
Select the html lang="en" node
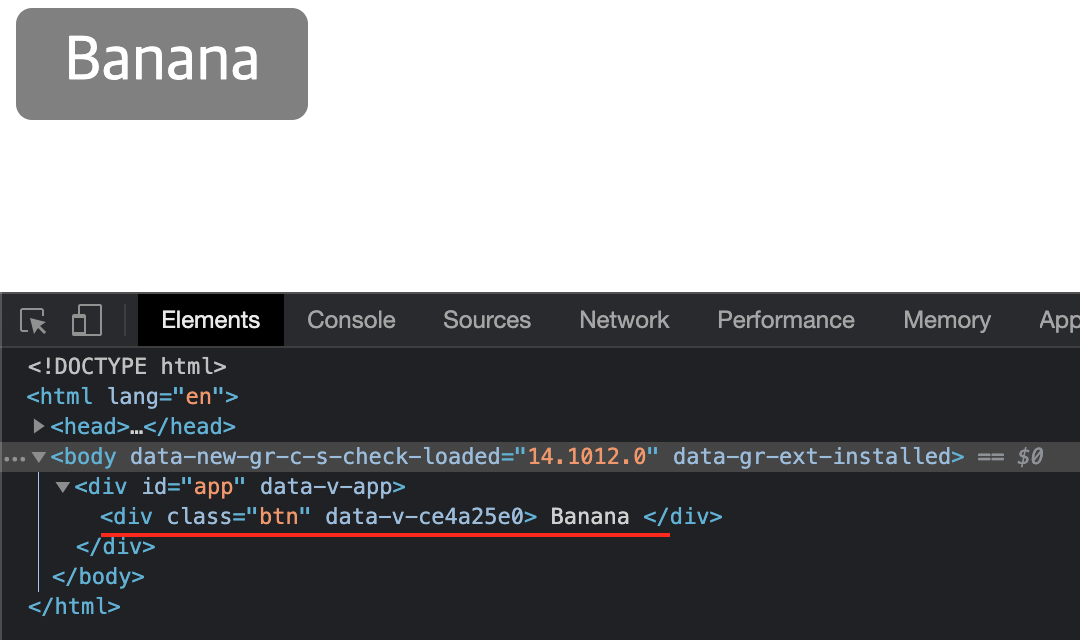click(132, 397)
